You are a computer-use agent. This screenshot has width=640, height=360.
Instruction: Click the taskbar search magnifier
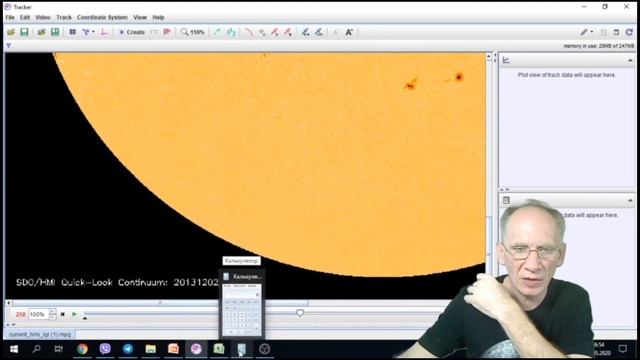tap(36, 349)
